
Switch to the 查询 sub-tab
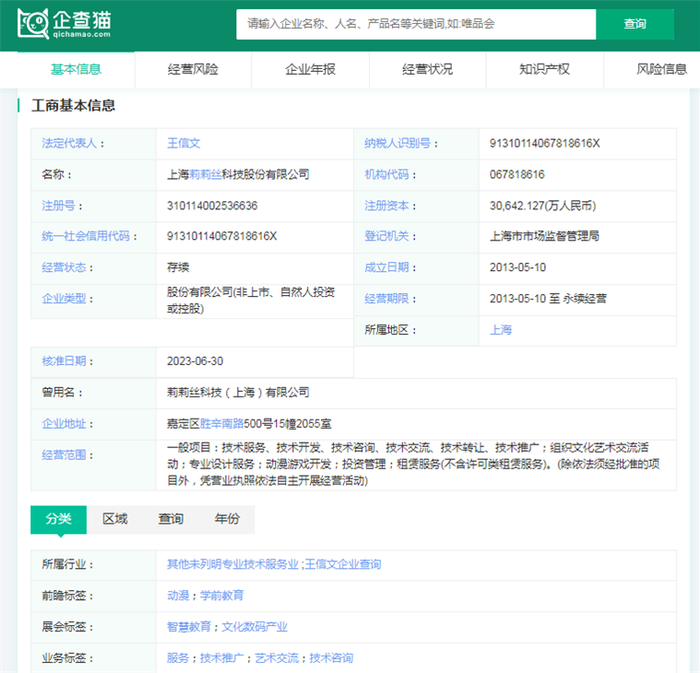171,519
